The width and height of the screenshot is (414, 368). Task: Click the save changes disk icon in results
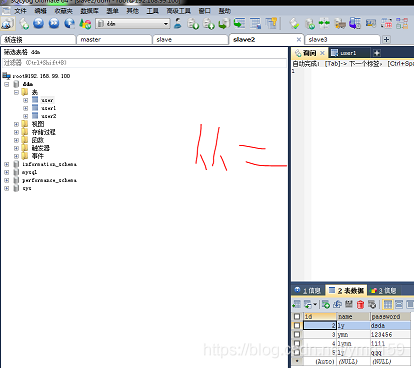[x=349, y=304]
